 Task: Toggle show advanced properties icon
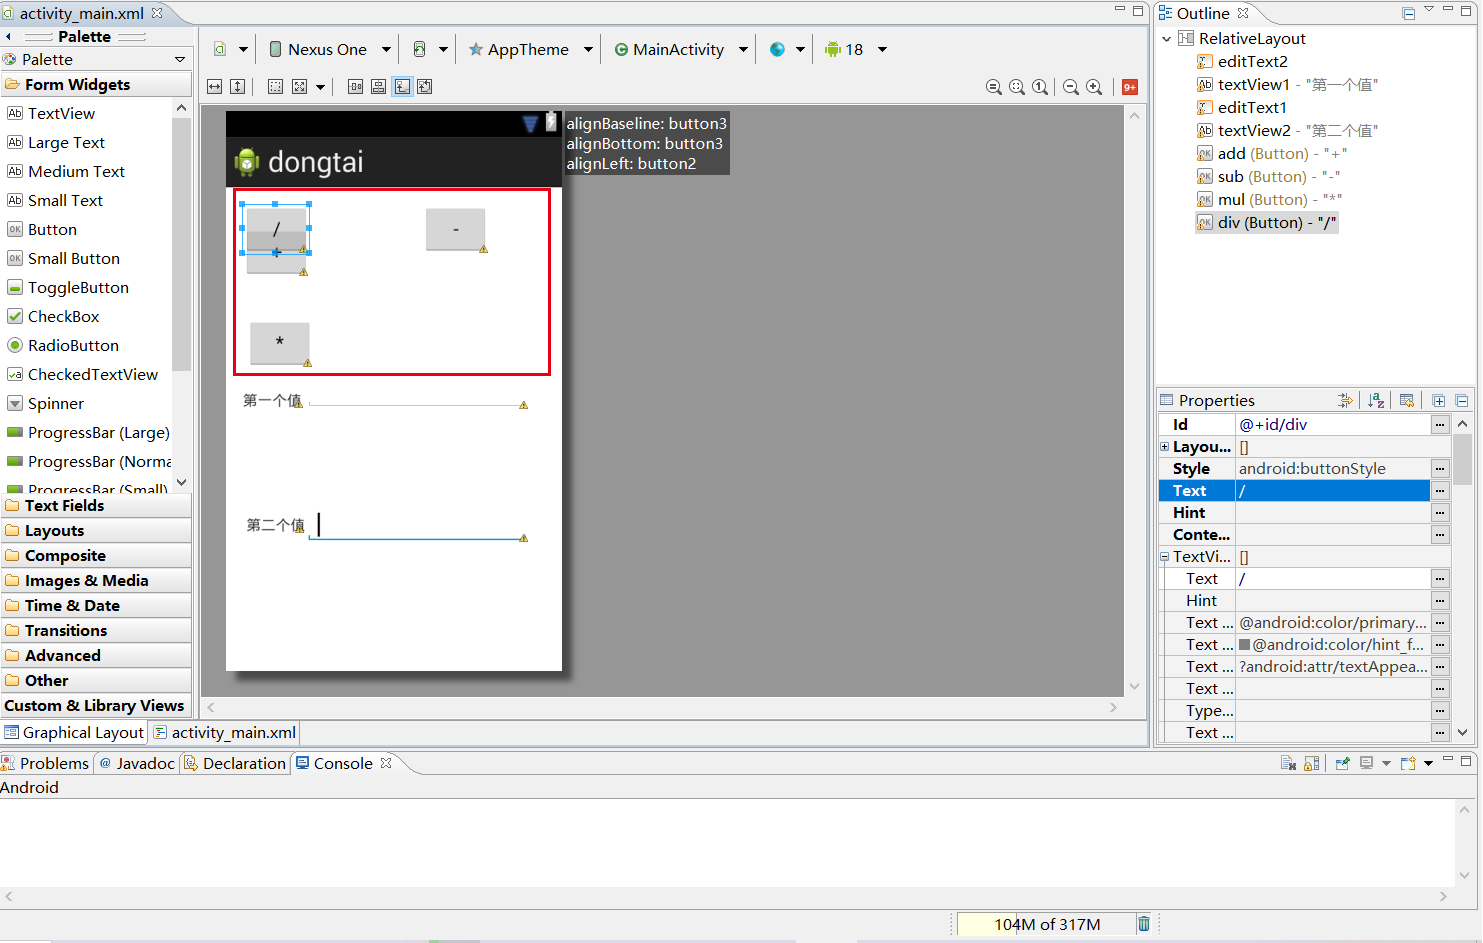[1346, 401]
